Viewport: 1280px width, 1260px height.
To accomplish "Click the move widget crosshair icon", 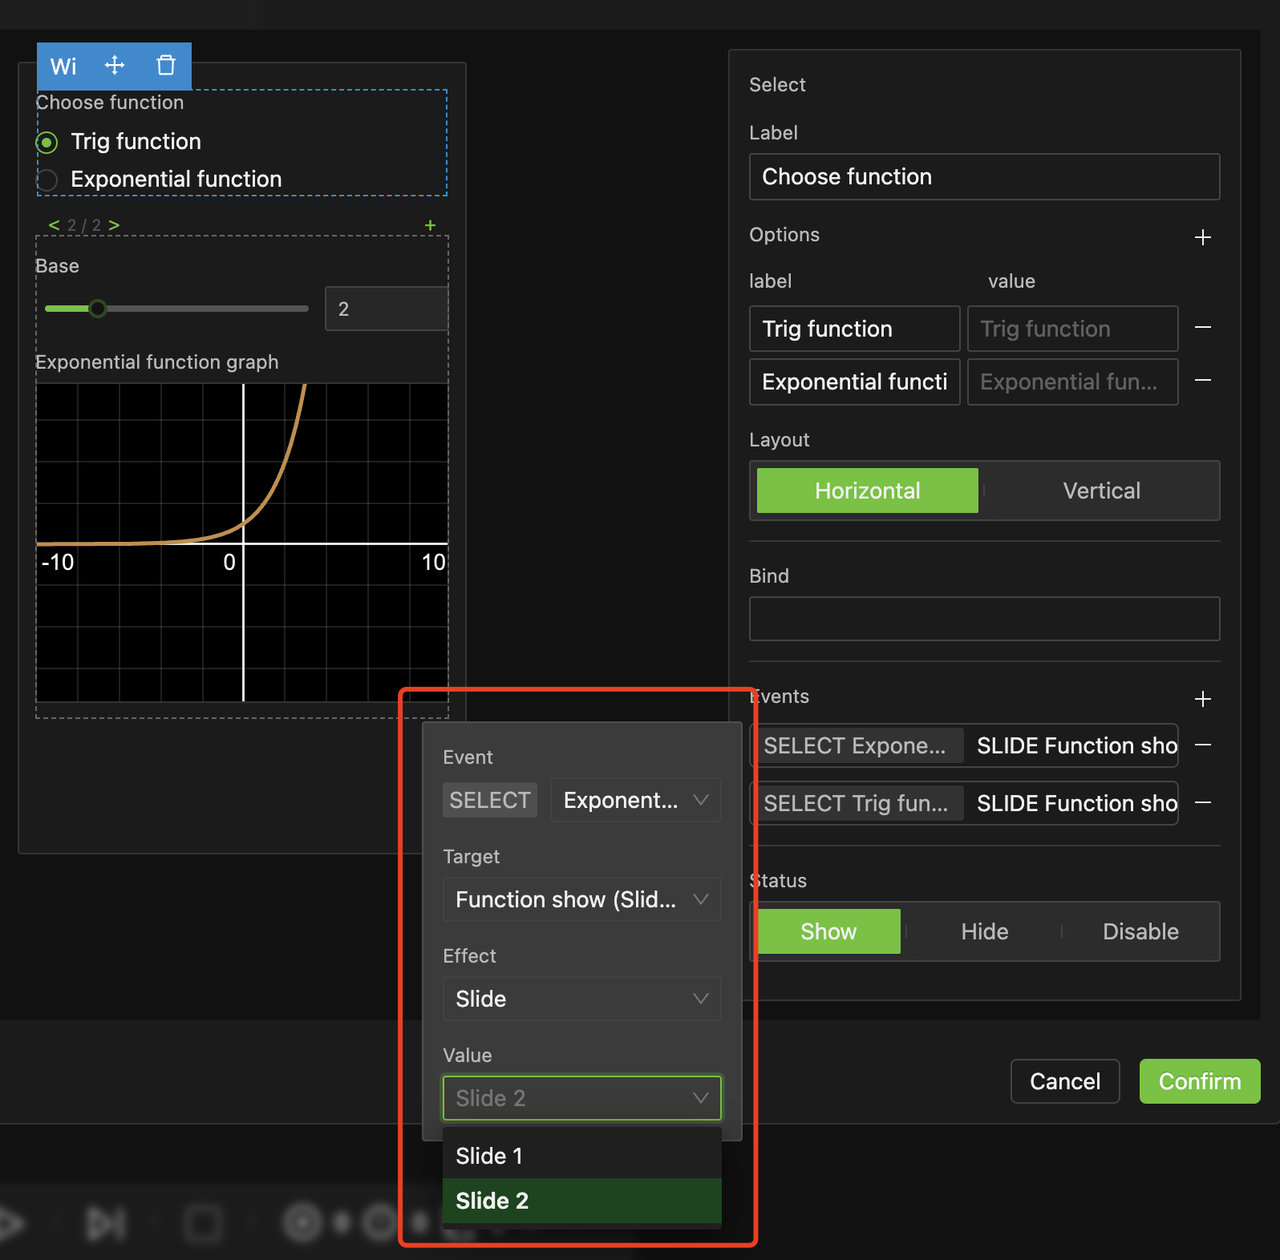I will coord(115,66).
